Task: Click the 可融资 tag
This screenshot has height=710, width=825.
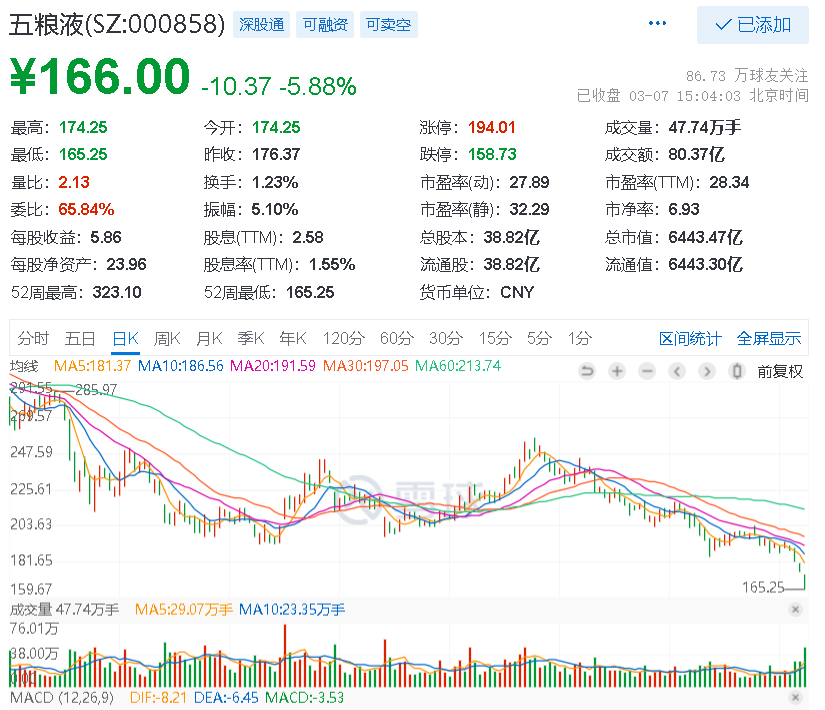Action: [325, 25]
